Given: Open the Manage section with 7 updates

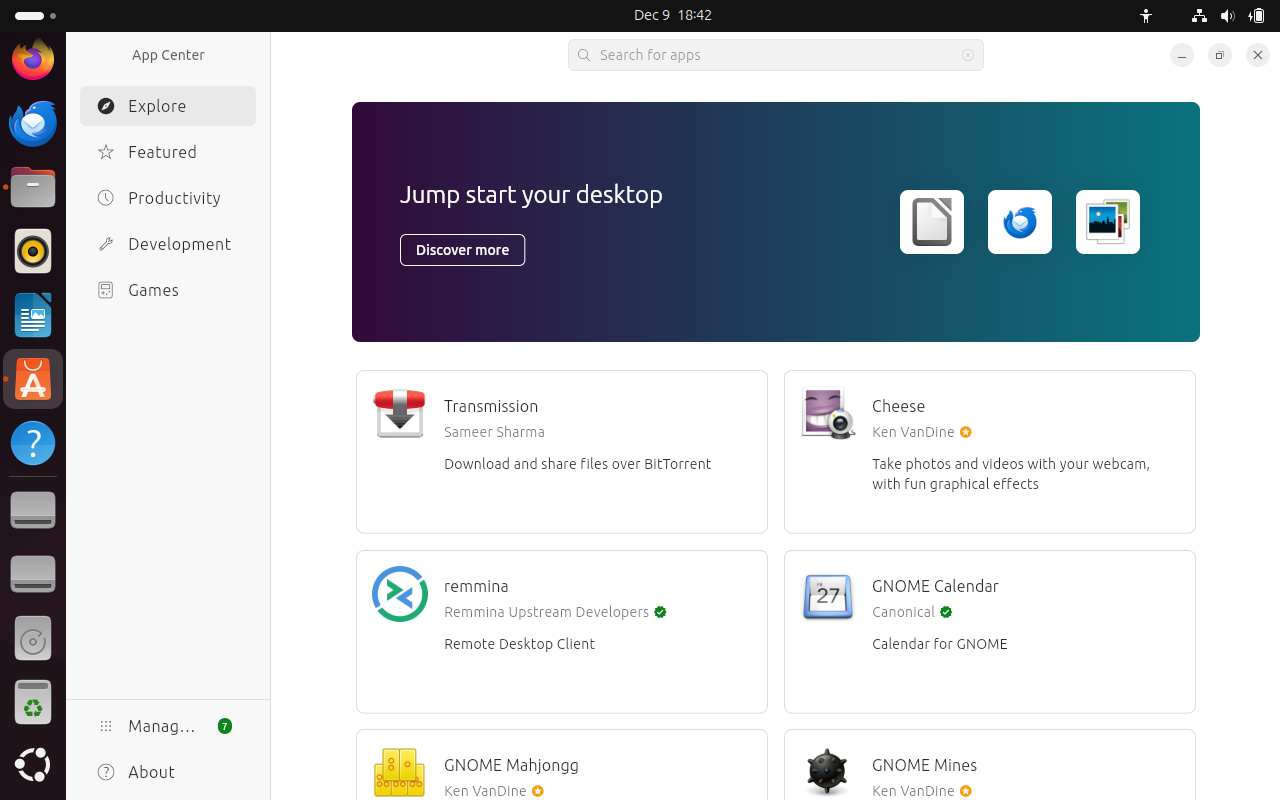Looking at the screenshot, I should tap(162, 726).
